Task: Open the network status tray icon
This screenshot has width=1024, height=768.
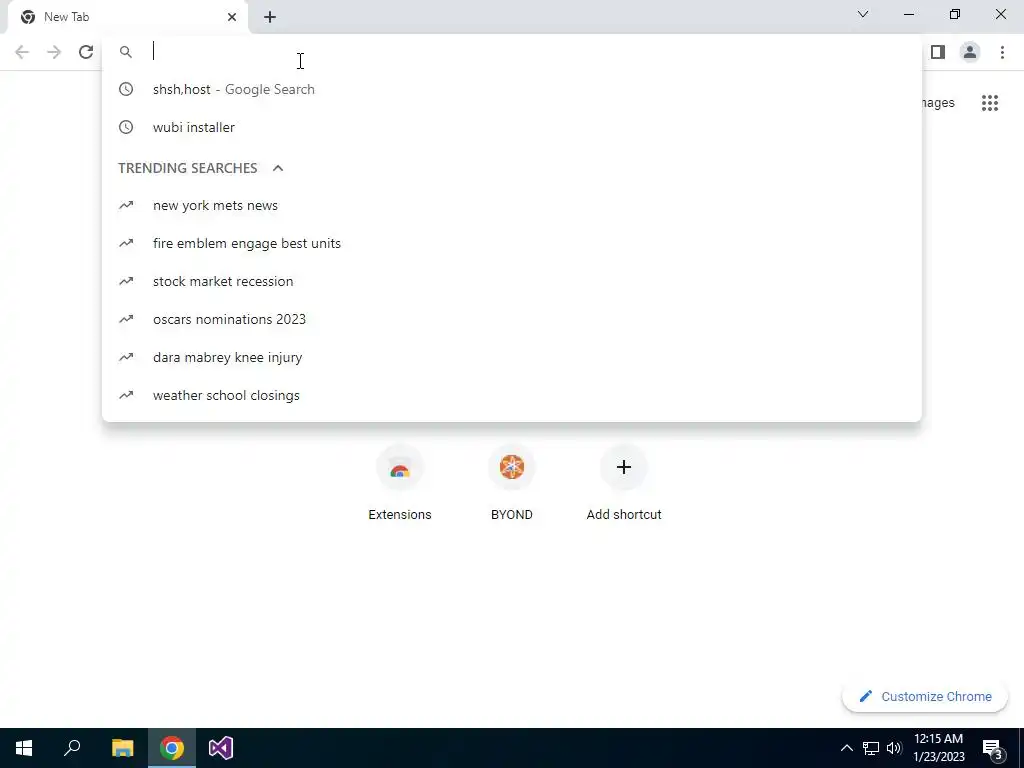Action: [x=871, y=748]
